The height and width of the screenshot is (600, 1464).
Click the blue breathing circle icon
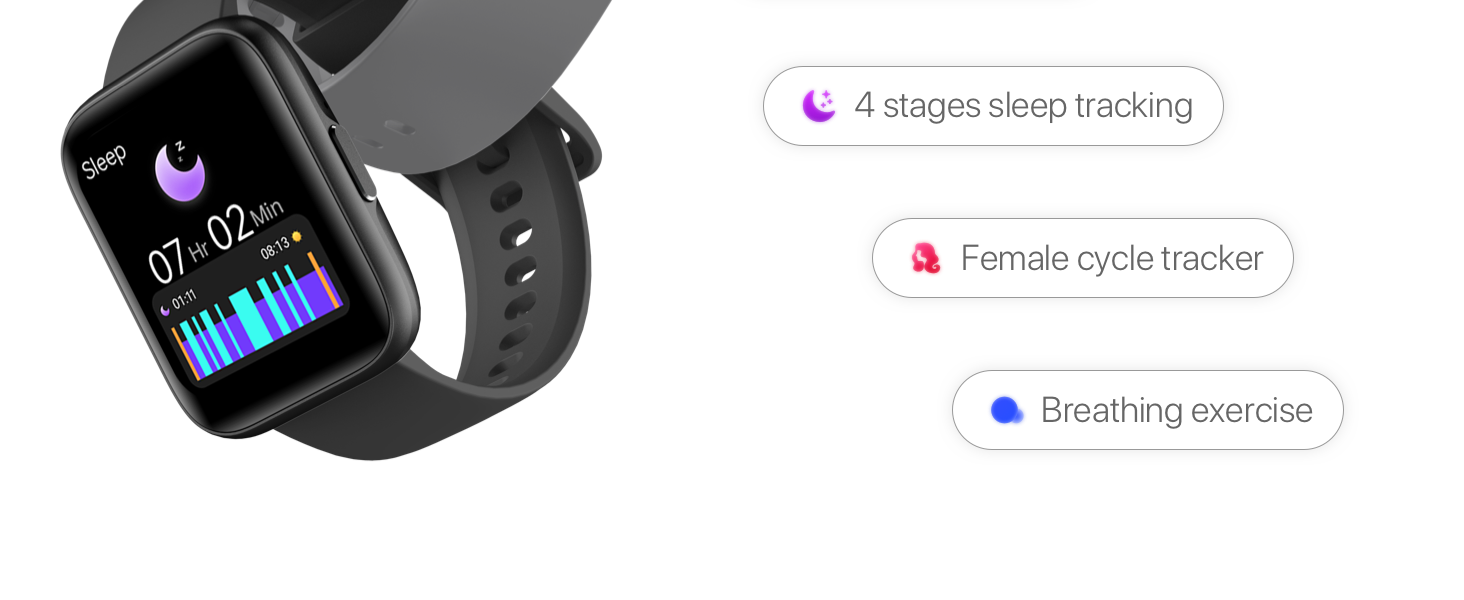(1006, 410)
